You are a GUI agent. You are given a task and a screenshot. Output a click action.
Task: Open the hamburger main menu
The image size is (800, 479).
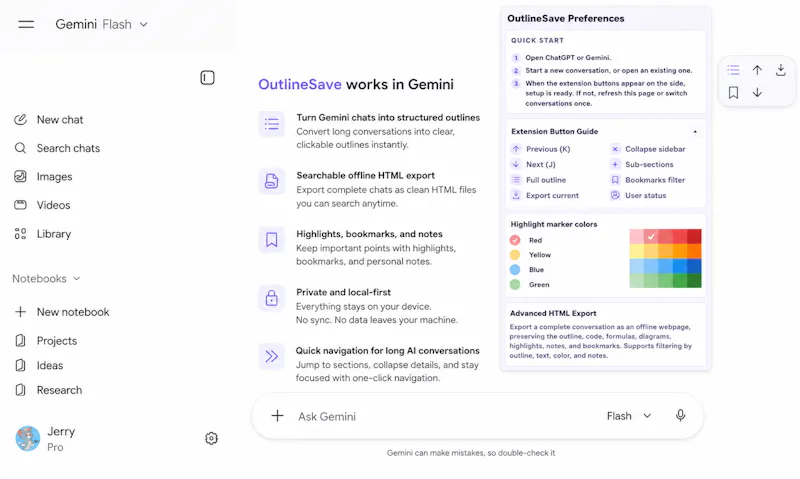tap(26, 24)
